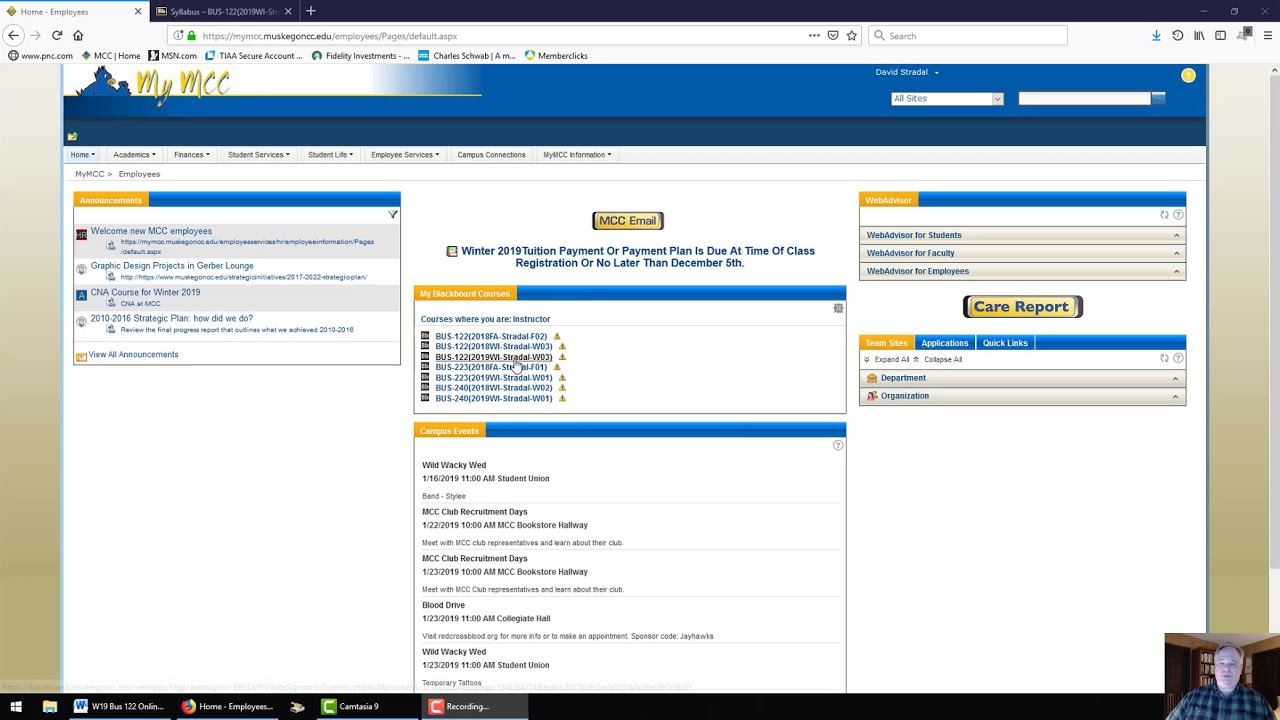Open Welcome new MCC employees announcement
This screenshot has width=1280, height=720.
pos(151,231)
